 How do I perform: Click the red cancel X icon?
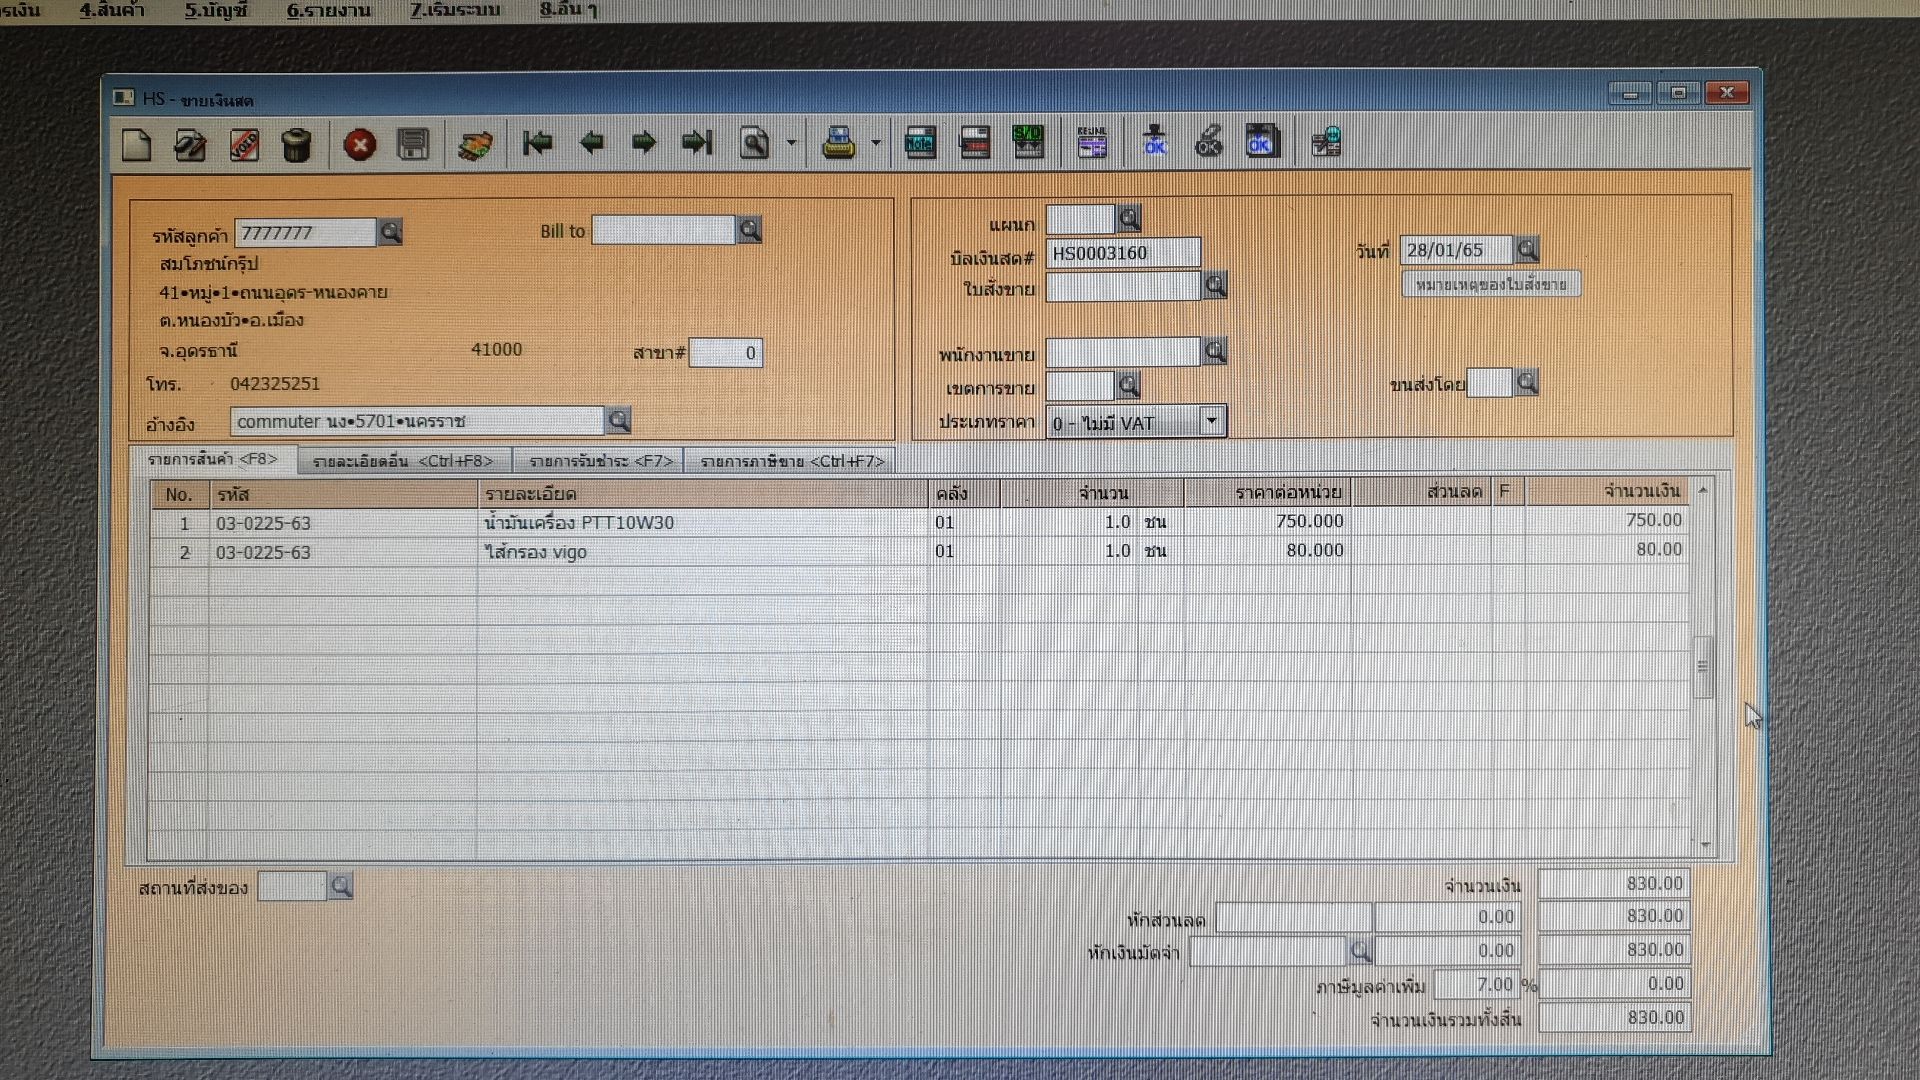tap(360, 145)
